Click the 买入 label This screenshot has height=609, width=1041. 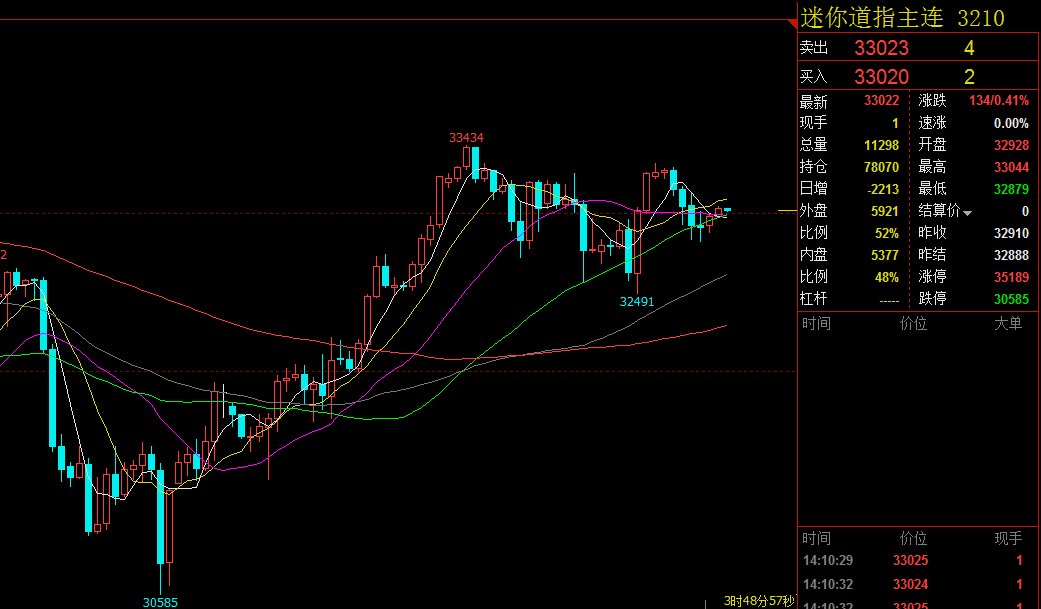pyautogui.click(x=813, y=77)
